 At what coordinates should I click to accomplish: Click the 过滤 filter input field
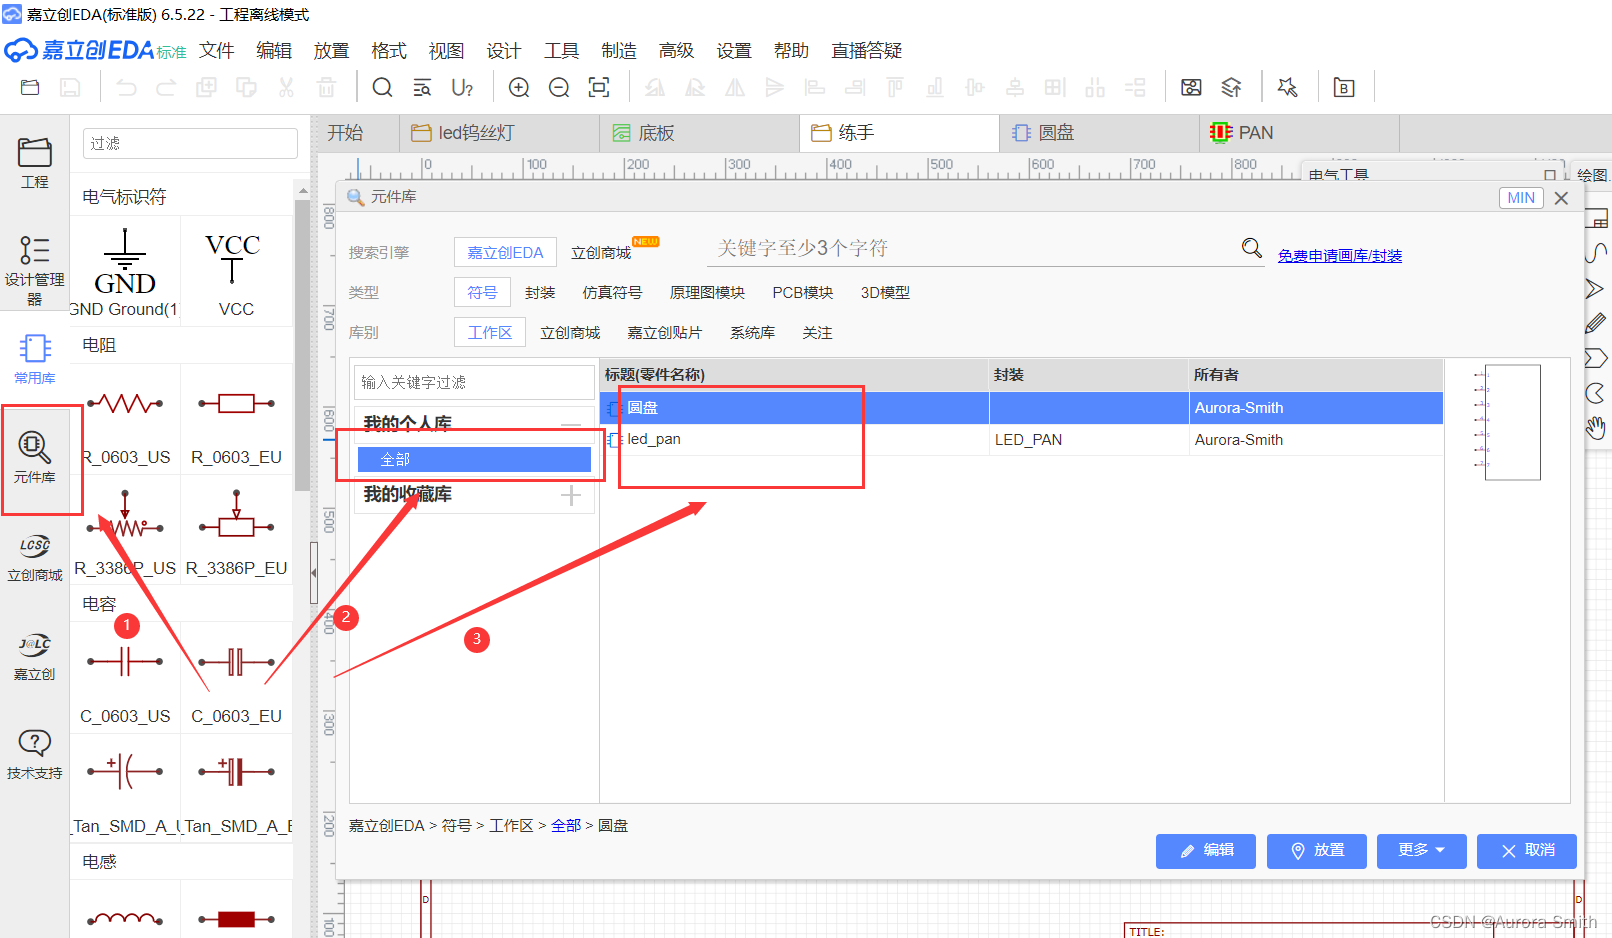[190, 143]
